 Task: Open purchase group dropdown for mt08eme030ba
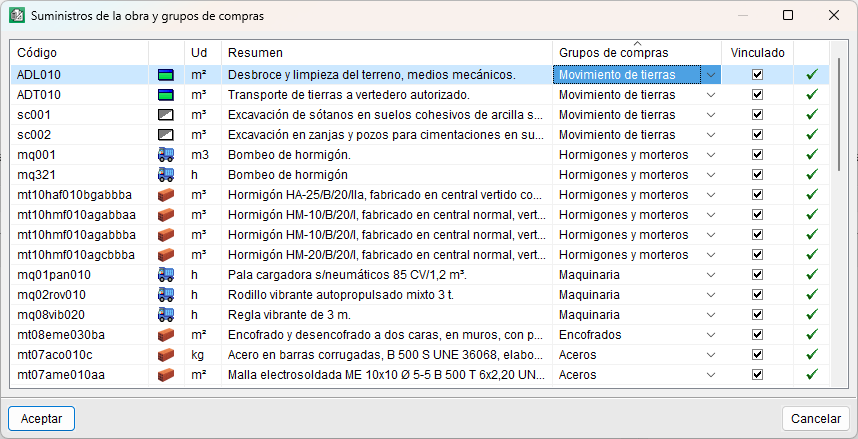pyautogui.click(x=711, y=335)
